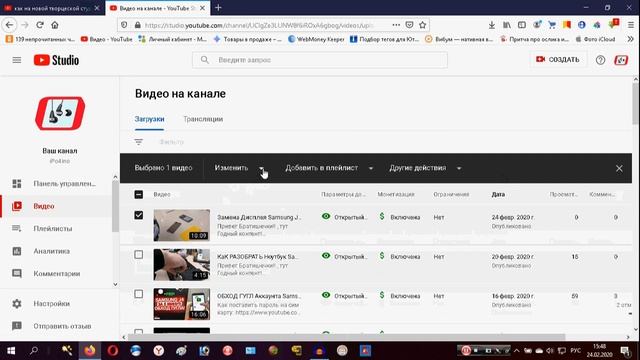Screen dimensions: 640x360
Task: Open Аналитика in the sidebar
Action: pos(56,251)
